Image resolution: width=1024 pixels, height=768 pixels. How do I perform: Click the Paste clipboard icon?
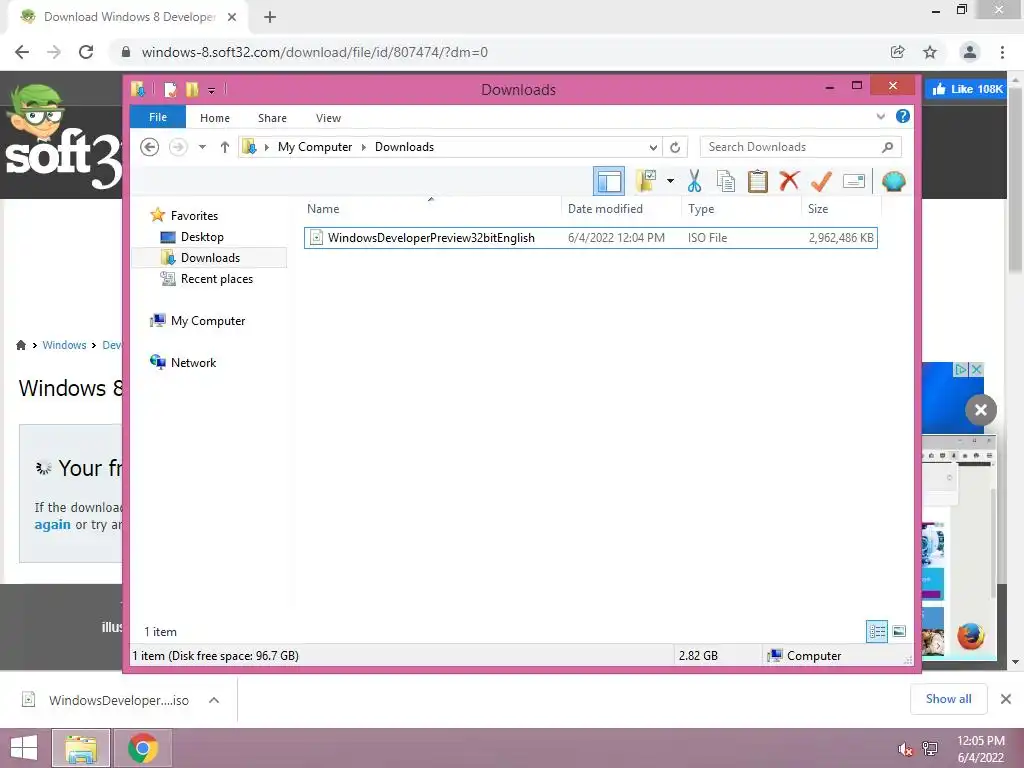click(758, 181)
